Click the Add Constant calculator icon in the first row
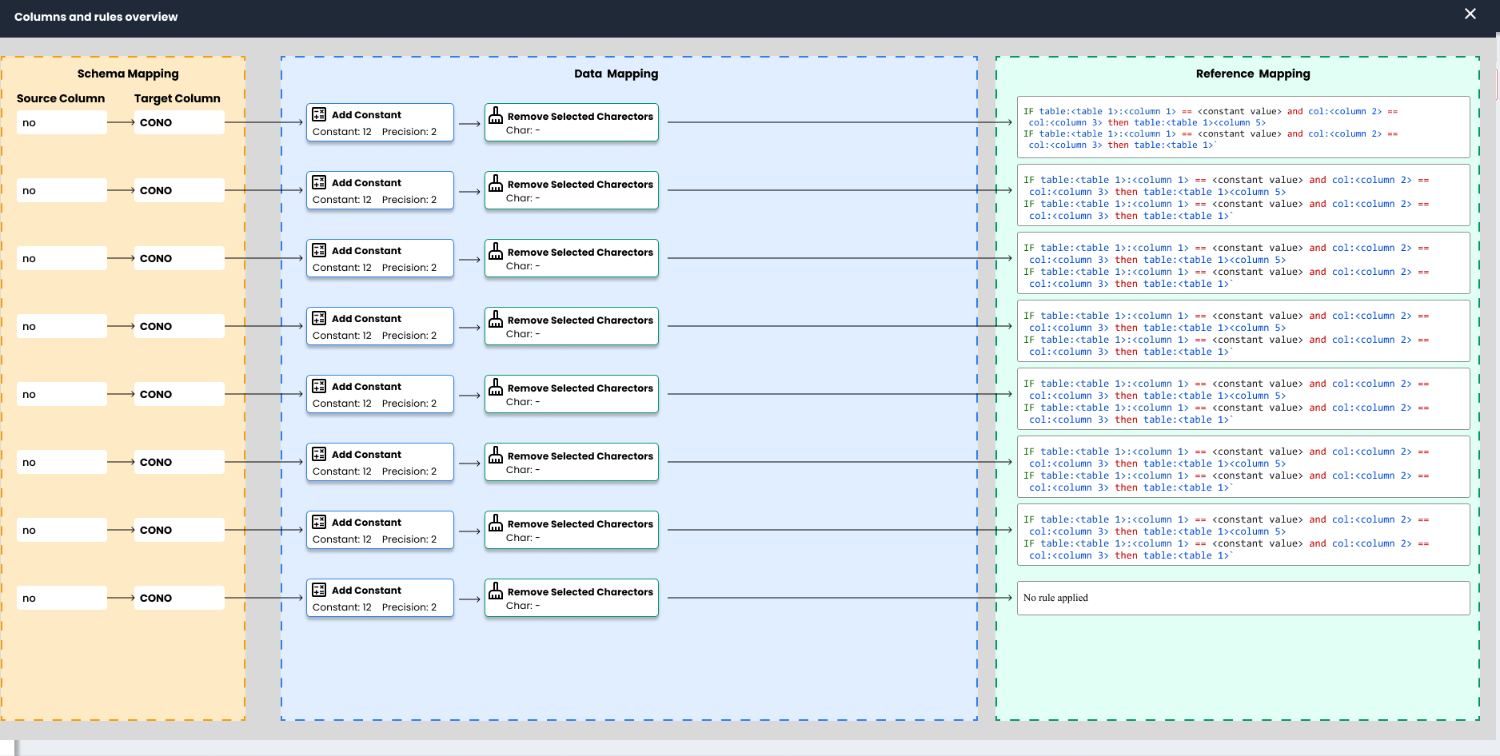This screenshot has width=1500, height=756. [x=319, y=115]
